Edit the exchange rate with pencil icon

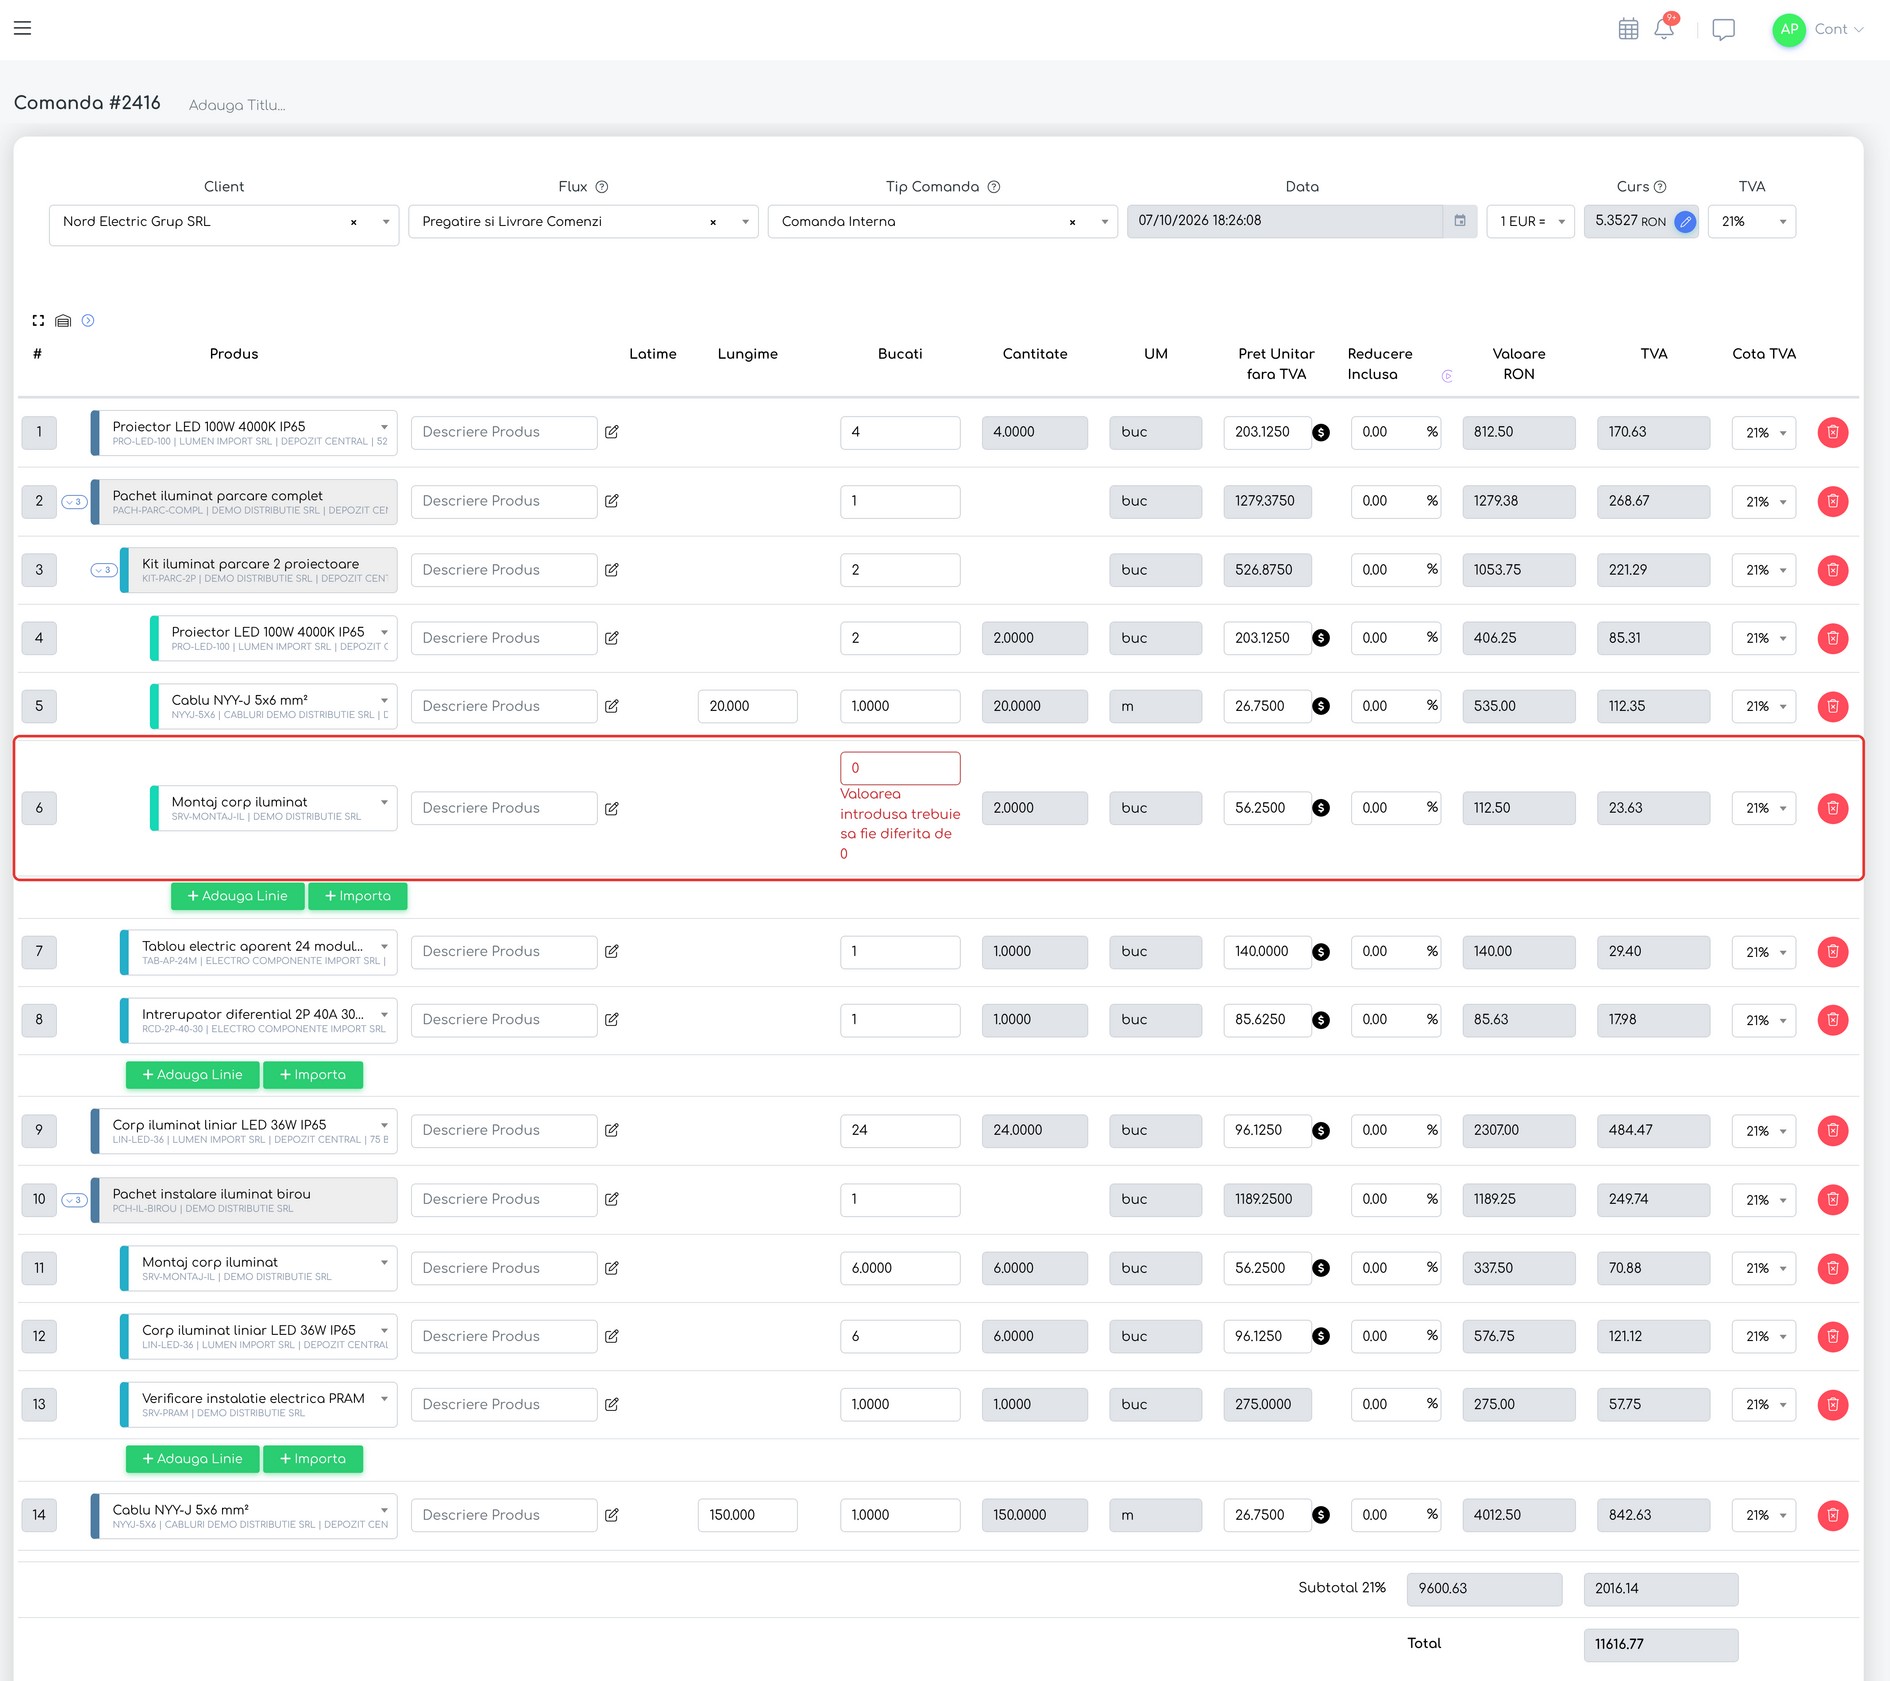tap(1685, 222)
